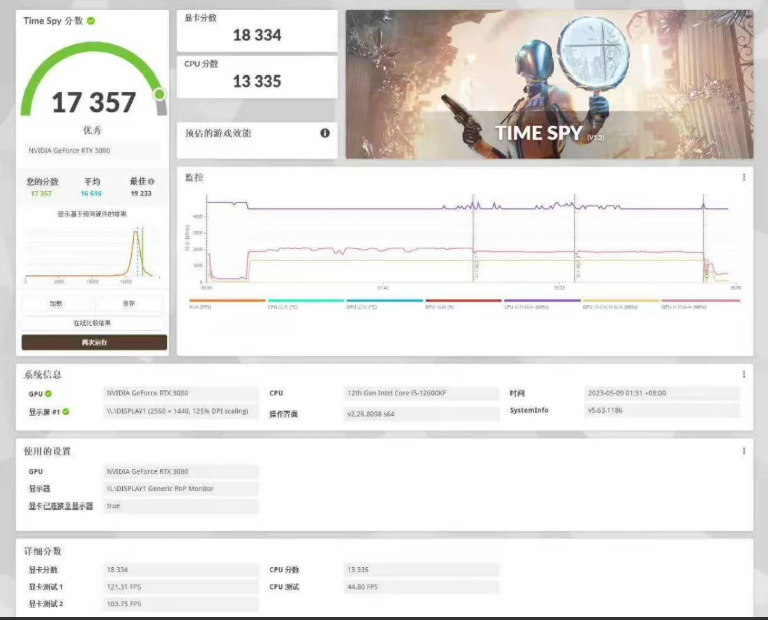Click the green knob on the score gauge
The image size is (768, 620).
click(x=159, y=94)
